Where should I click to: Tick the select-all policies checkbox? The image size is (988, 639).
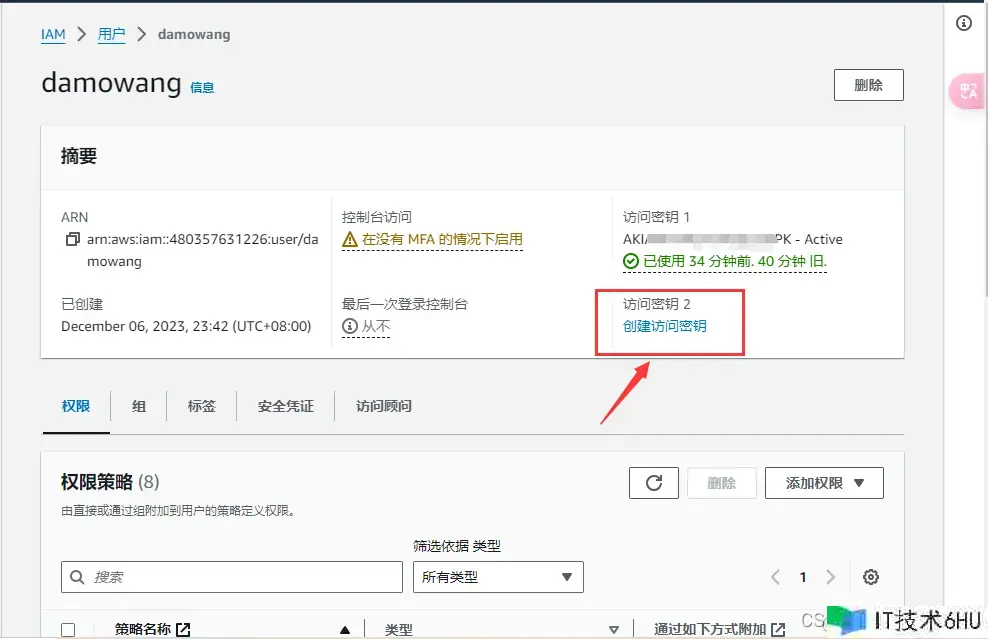(68, 630)
